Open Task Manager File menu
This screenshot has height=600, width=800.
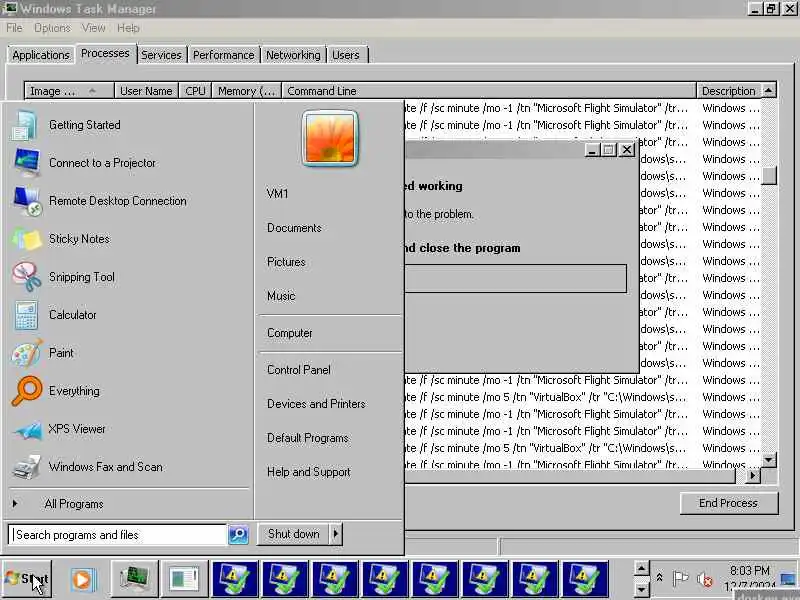click(14, 28)
